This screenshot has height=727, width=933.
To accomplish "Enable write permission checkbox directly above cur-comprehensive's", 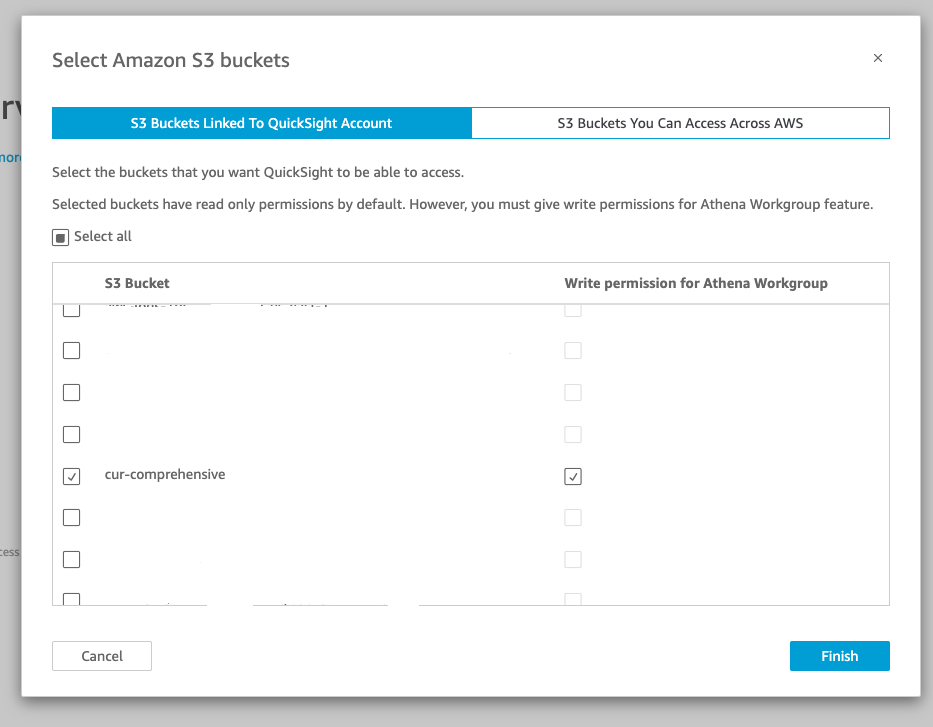I will coord(573,434).
